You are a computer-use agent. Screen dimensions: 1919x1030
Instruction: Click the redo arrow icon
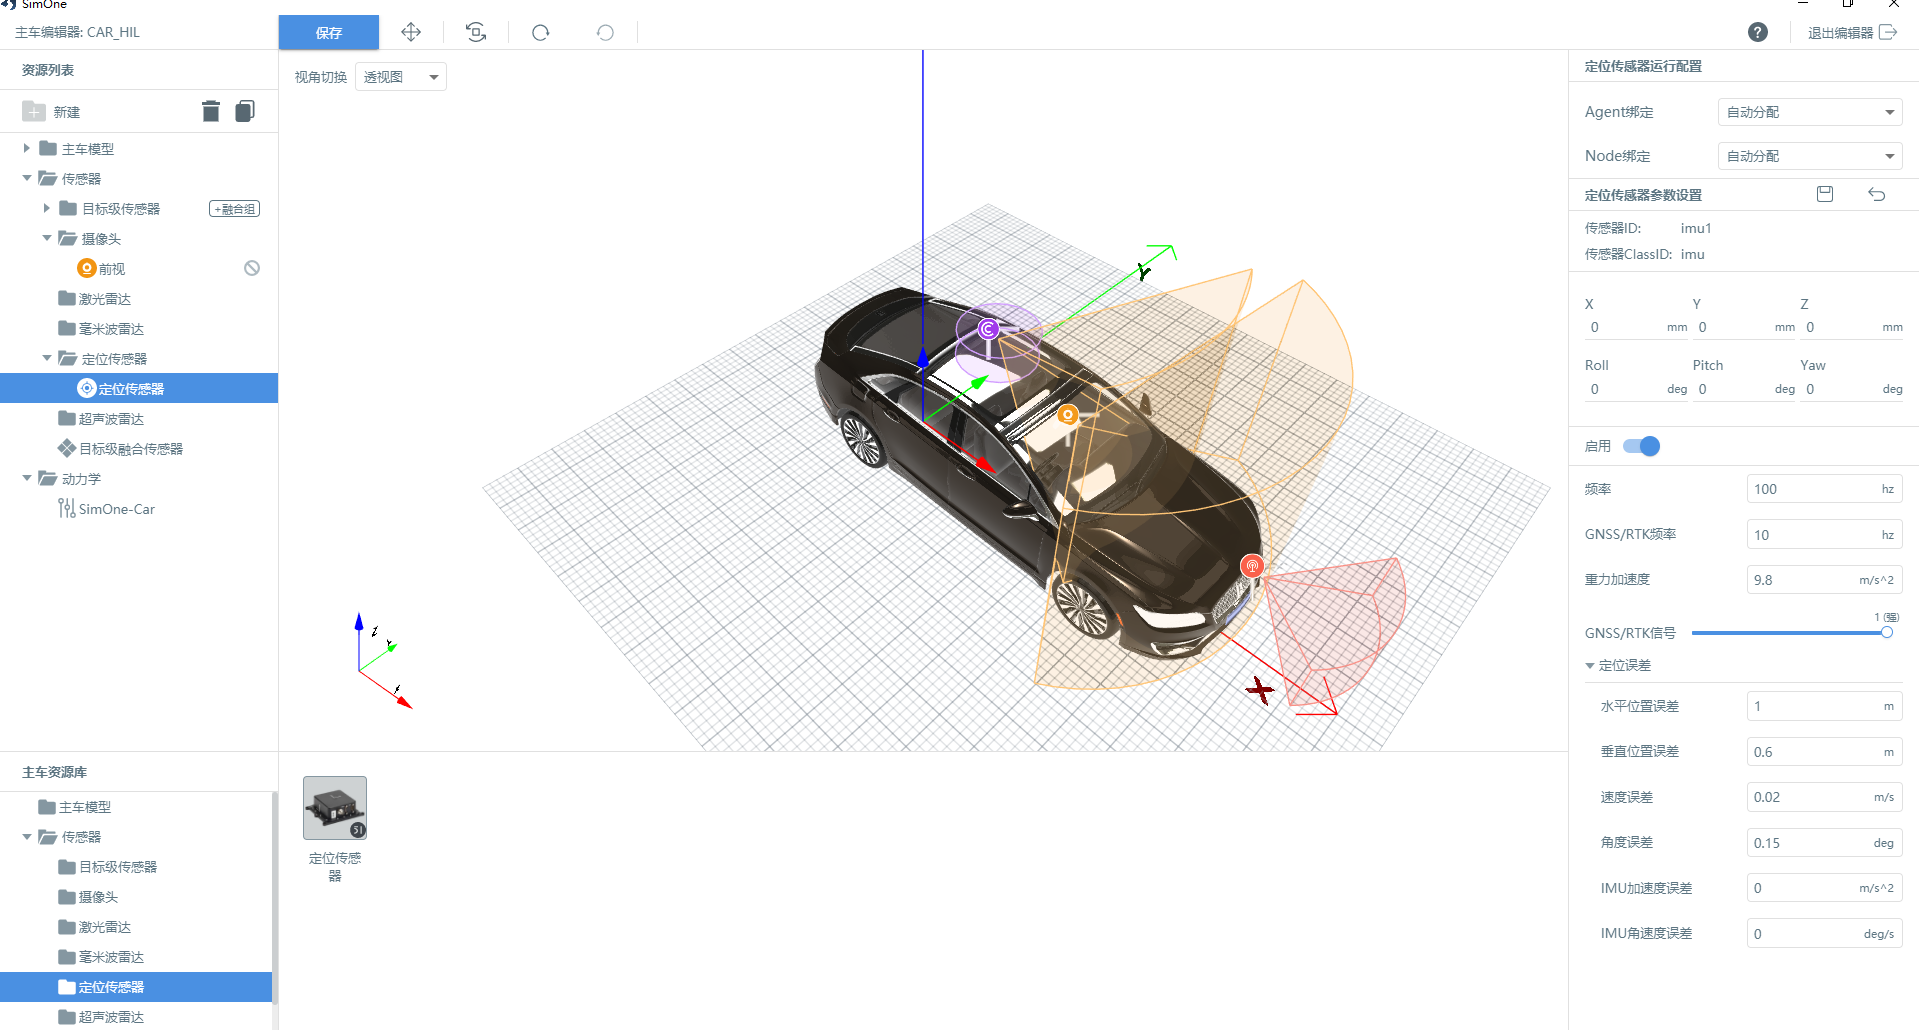(541, 32)
